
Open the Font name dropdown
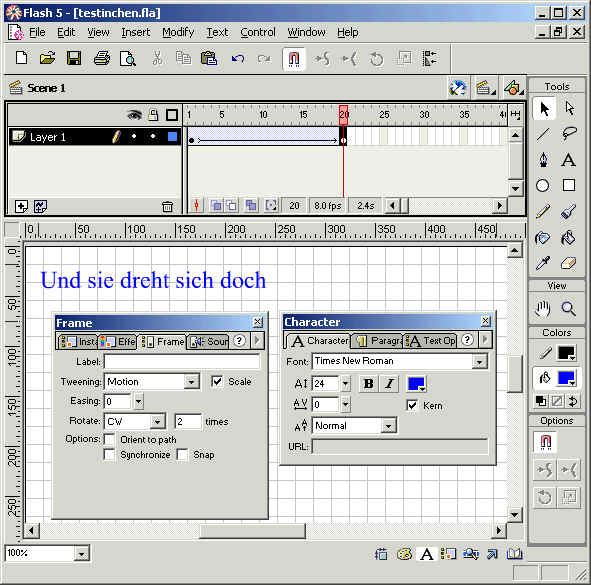(x=479, y=363)
